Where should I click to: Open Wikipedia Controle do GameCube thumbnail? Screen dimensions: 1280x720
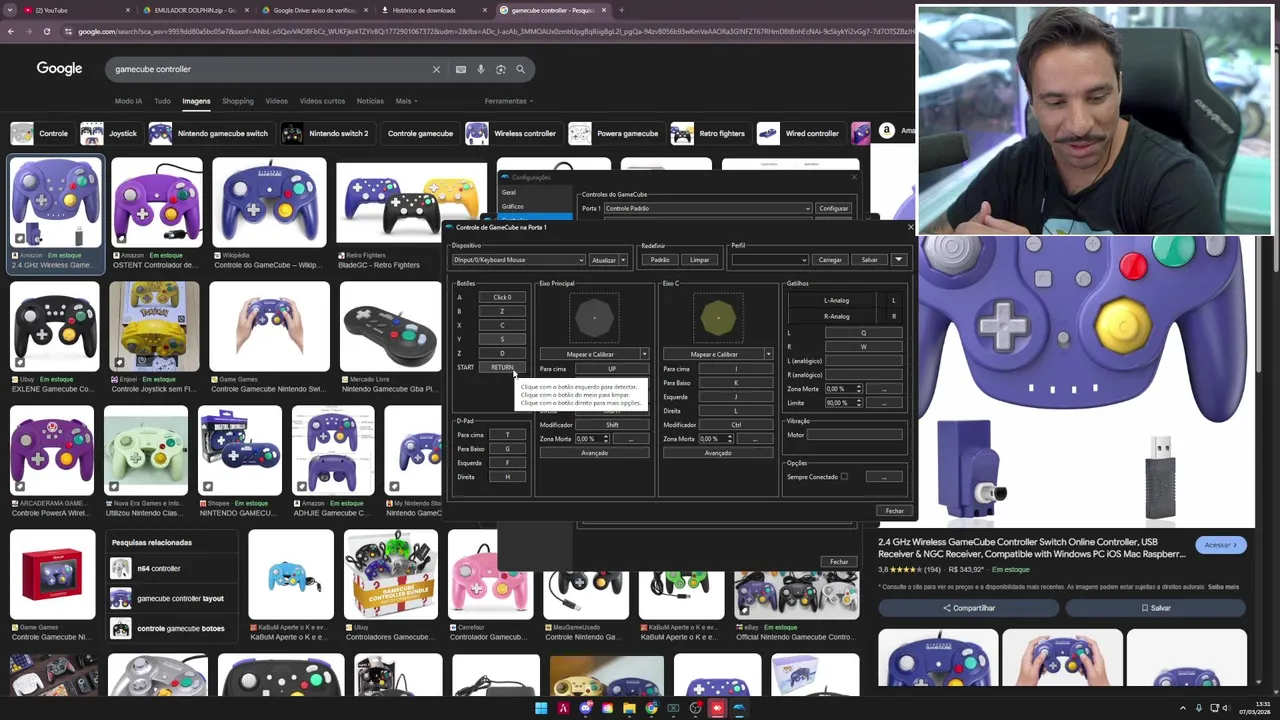click(x=269, y=202)
